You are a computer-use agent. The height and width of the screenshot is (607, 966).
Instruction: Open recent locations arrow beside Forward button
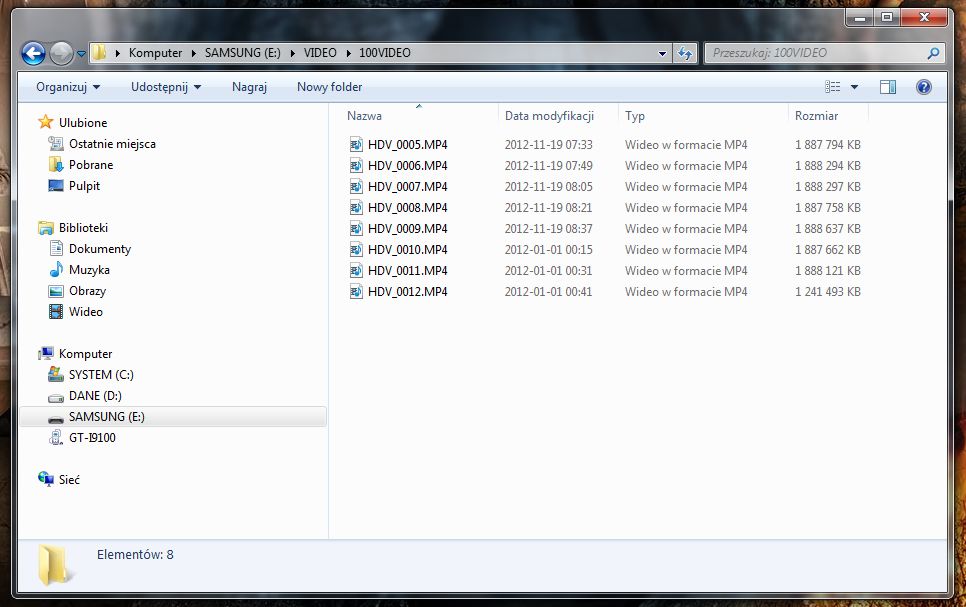tap(81, 54)
